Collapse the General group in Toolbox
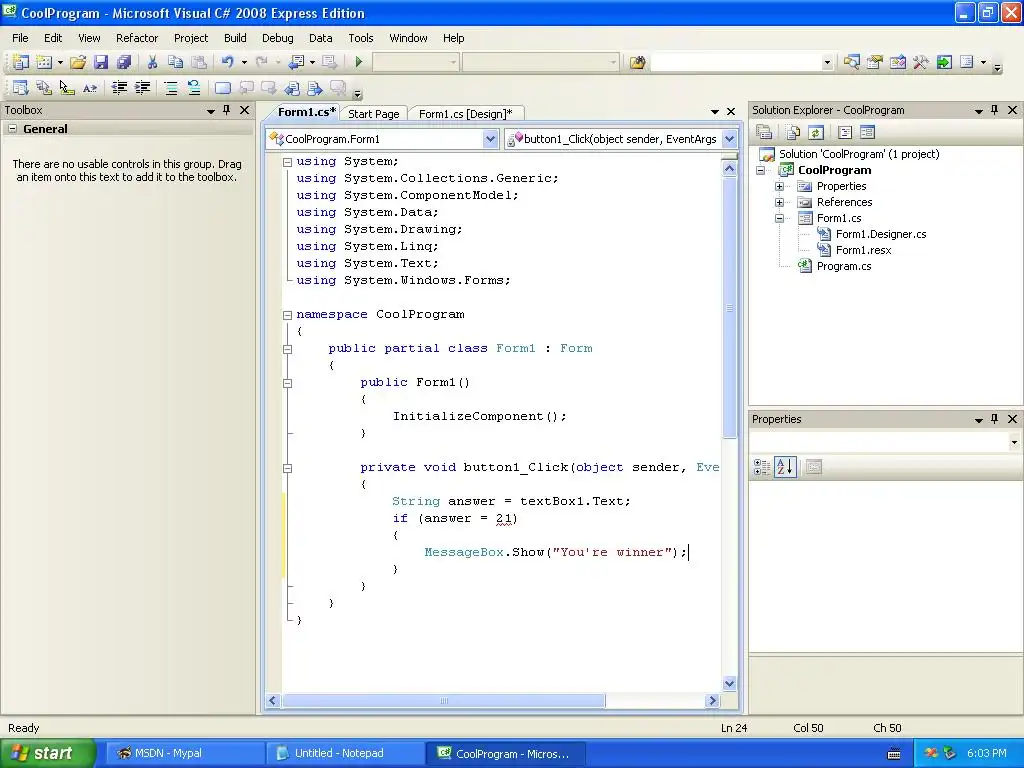This screenshot has height=768, width=1024. pos(12,129)
